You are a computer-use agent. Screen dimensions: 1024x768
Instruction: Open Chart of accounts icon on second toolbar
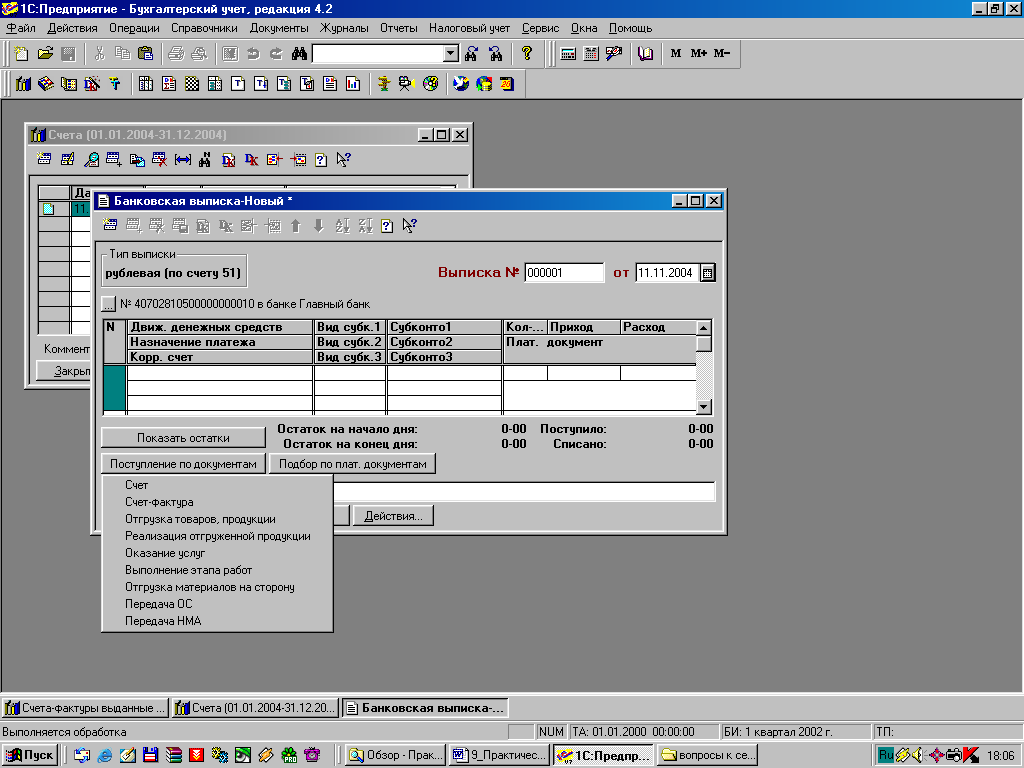[x=23, y=84]
